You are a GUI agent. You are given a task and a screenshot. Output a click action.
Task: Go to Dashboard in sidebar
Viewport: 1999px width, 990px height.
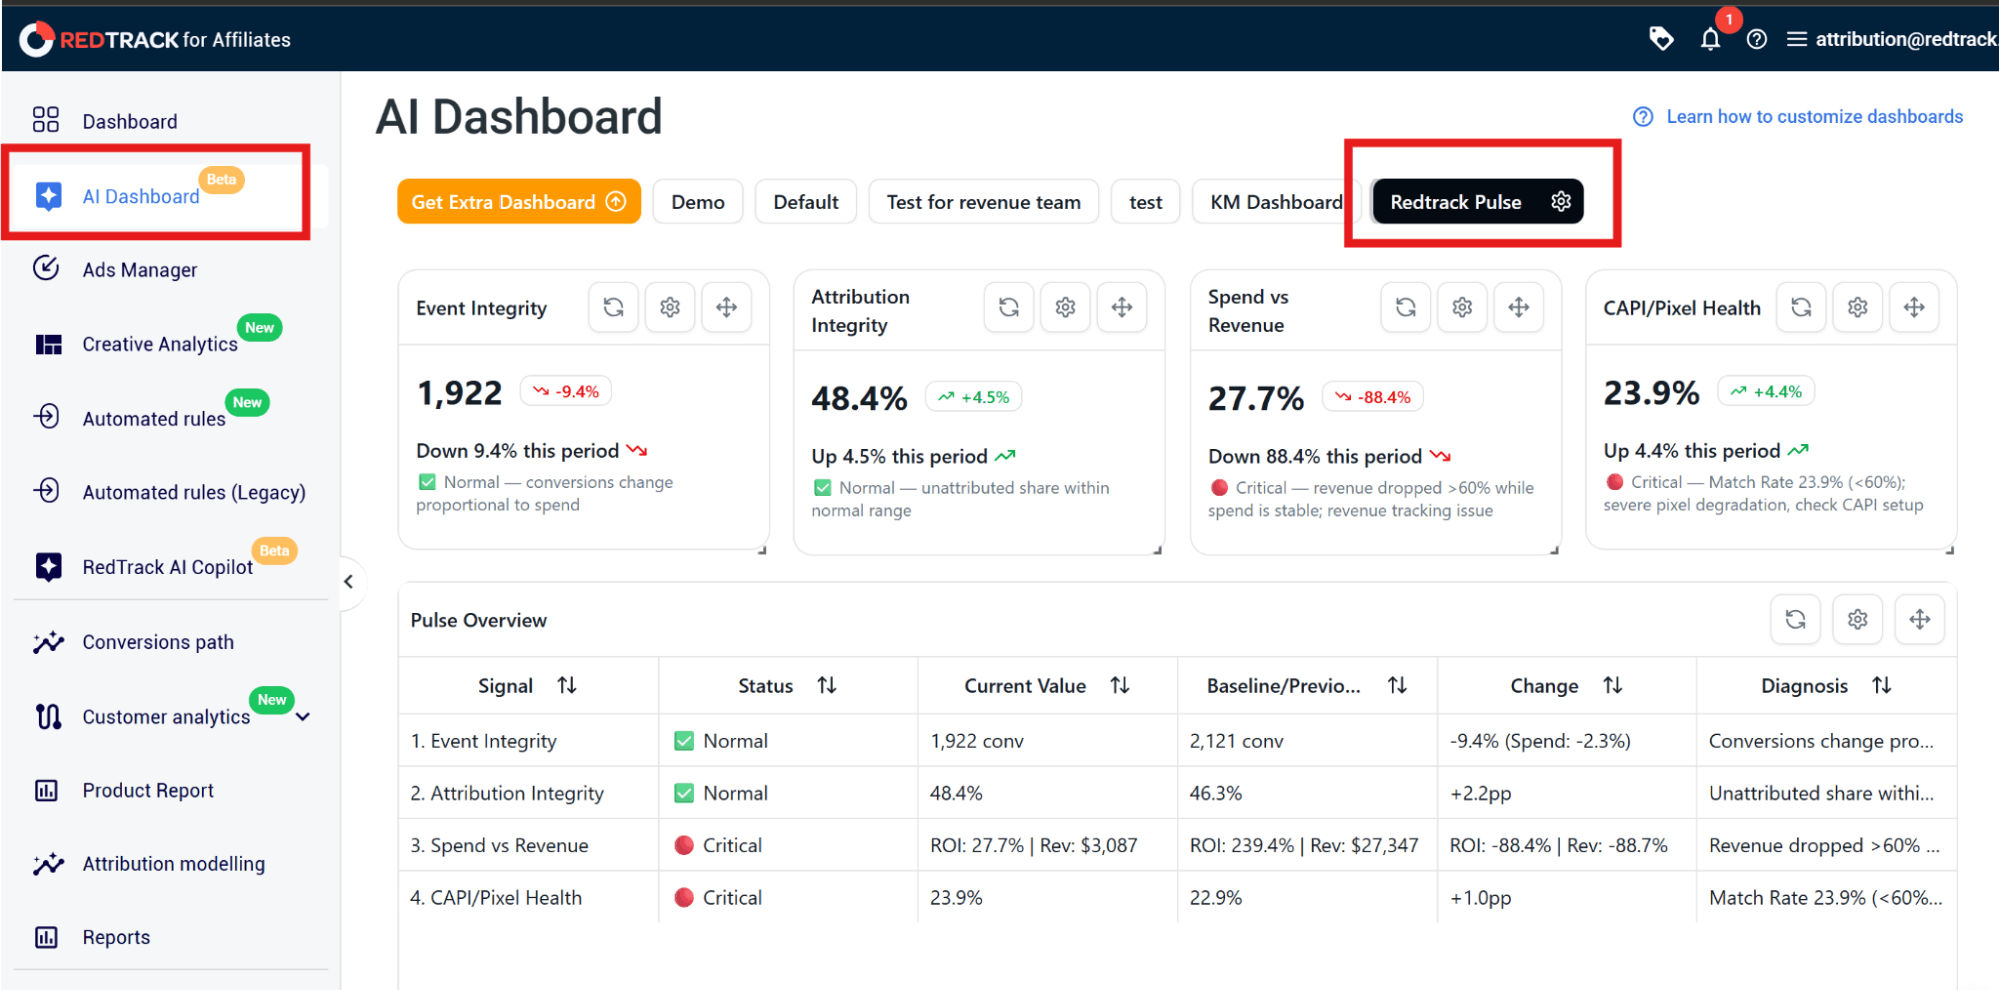coord(130,121)
